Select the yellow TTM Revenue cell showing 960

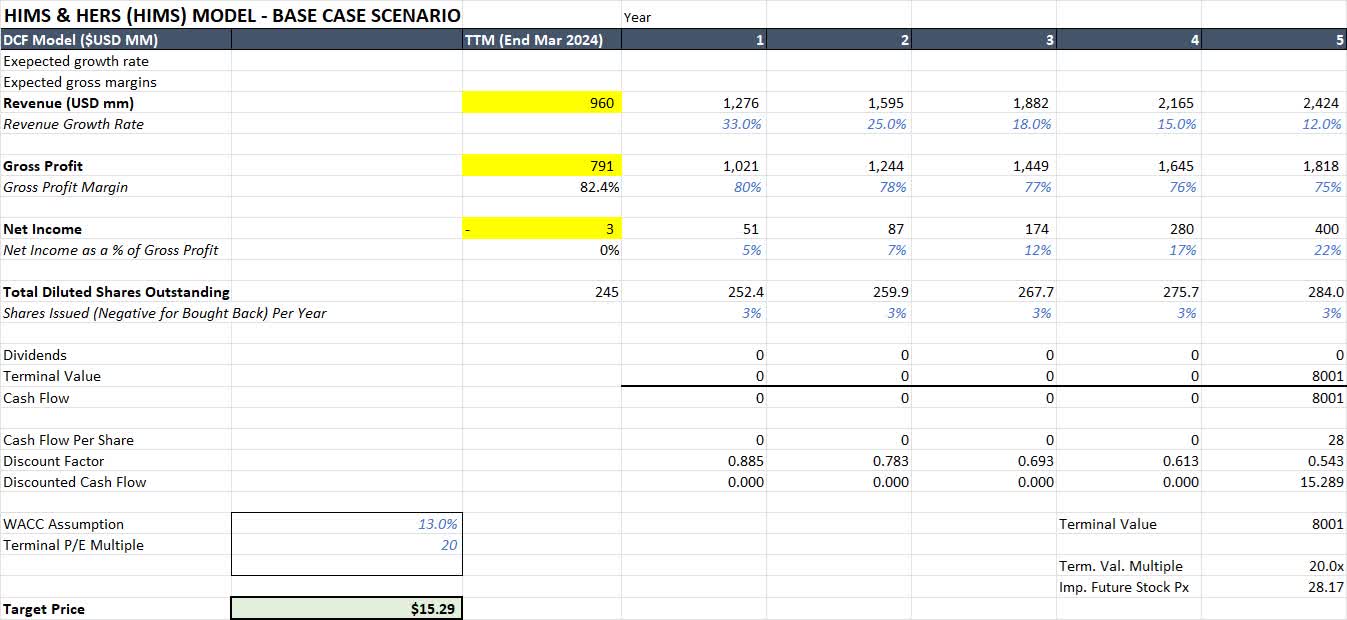[541, 103]
